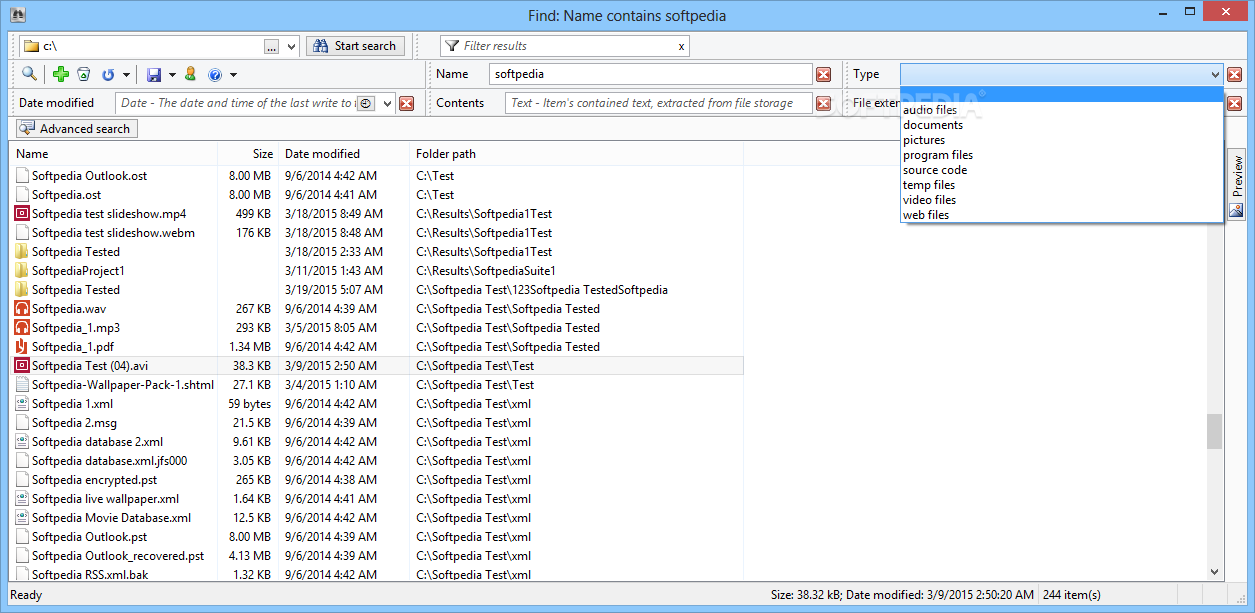
Task: Click the picture icon below Preview tab
Action: pyautogui.click(x=1236, y=211)
